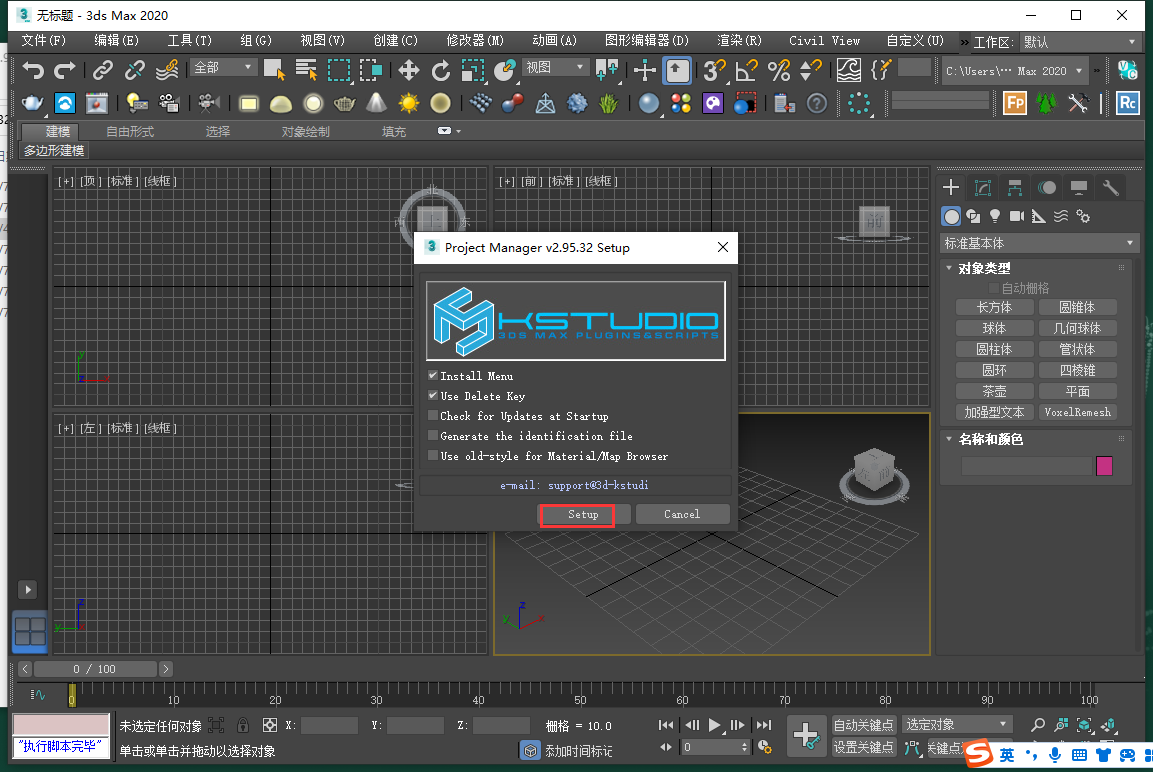The image size is (1153, 772).
Task: Toggle the Angle Snap icon
Action: coord(746,71)
